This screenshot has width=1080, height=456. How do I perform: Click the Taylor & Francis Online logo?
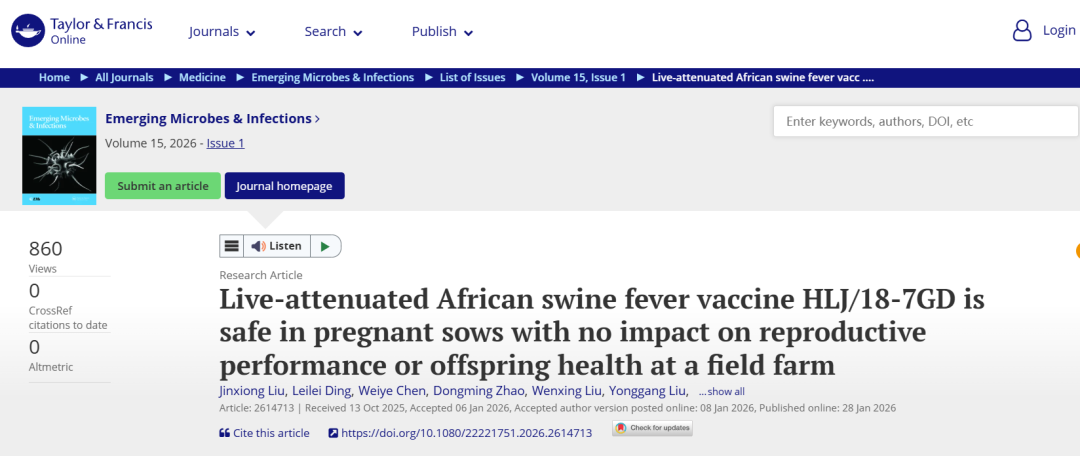82,31
